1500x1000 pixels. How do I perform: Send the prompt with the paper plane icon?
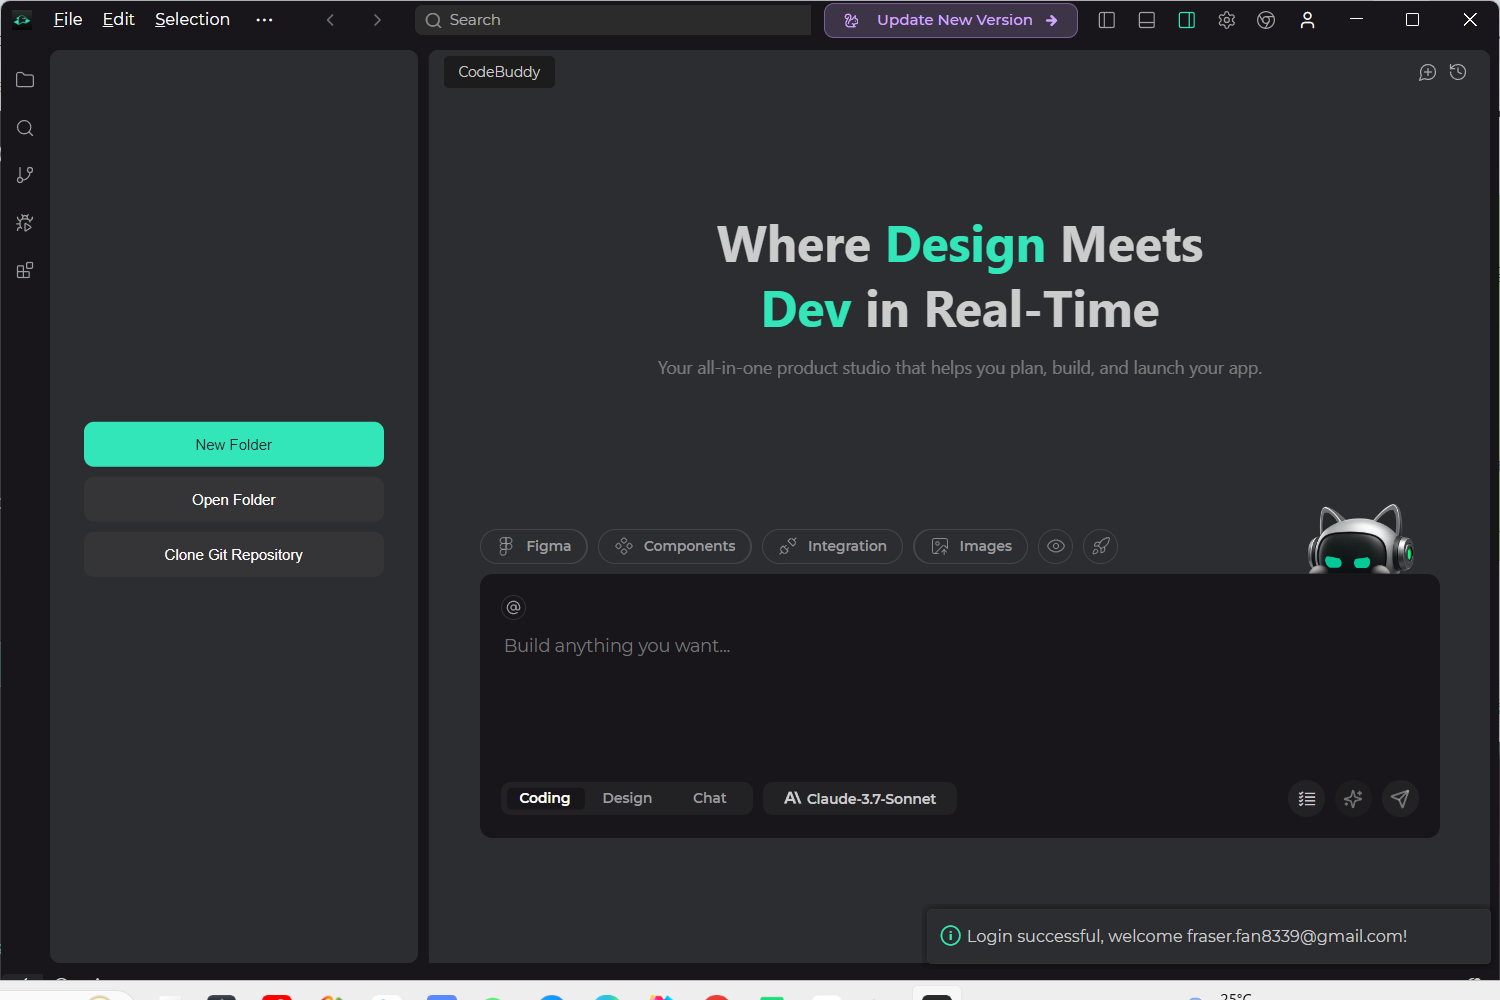point(1400,798)
